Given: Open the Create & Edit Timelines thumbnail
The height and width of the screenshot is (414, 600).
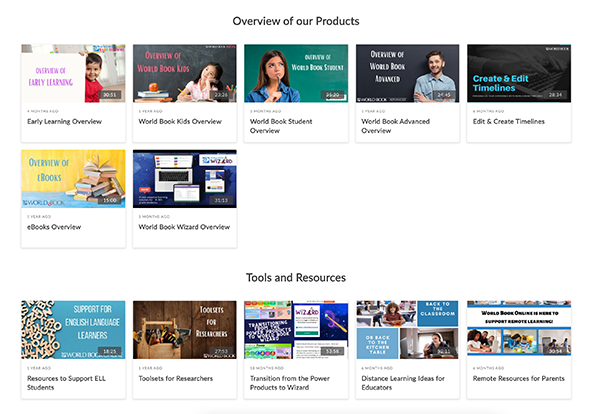Looking at the screenshot, I should click(519, 73).
